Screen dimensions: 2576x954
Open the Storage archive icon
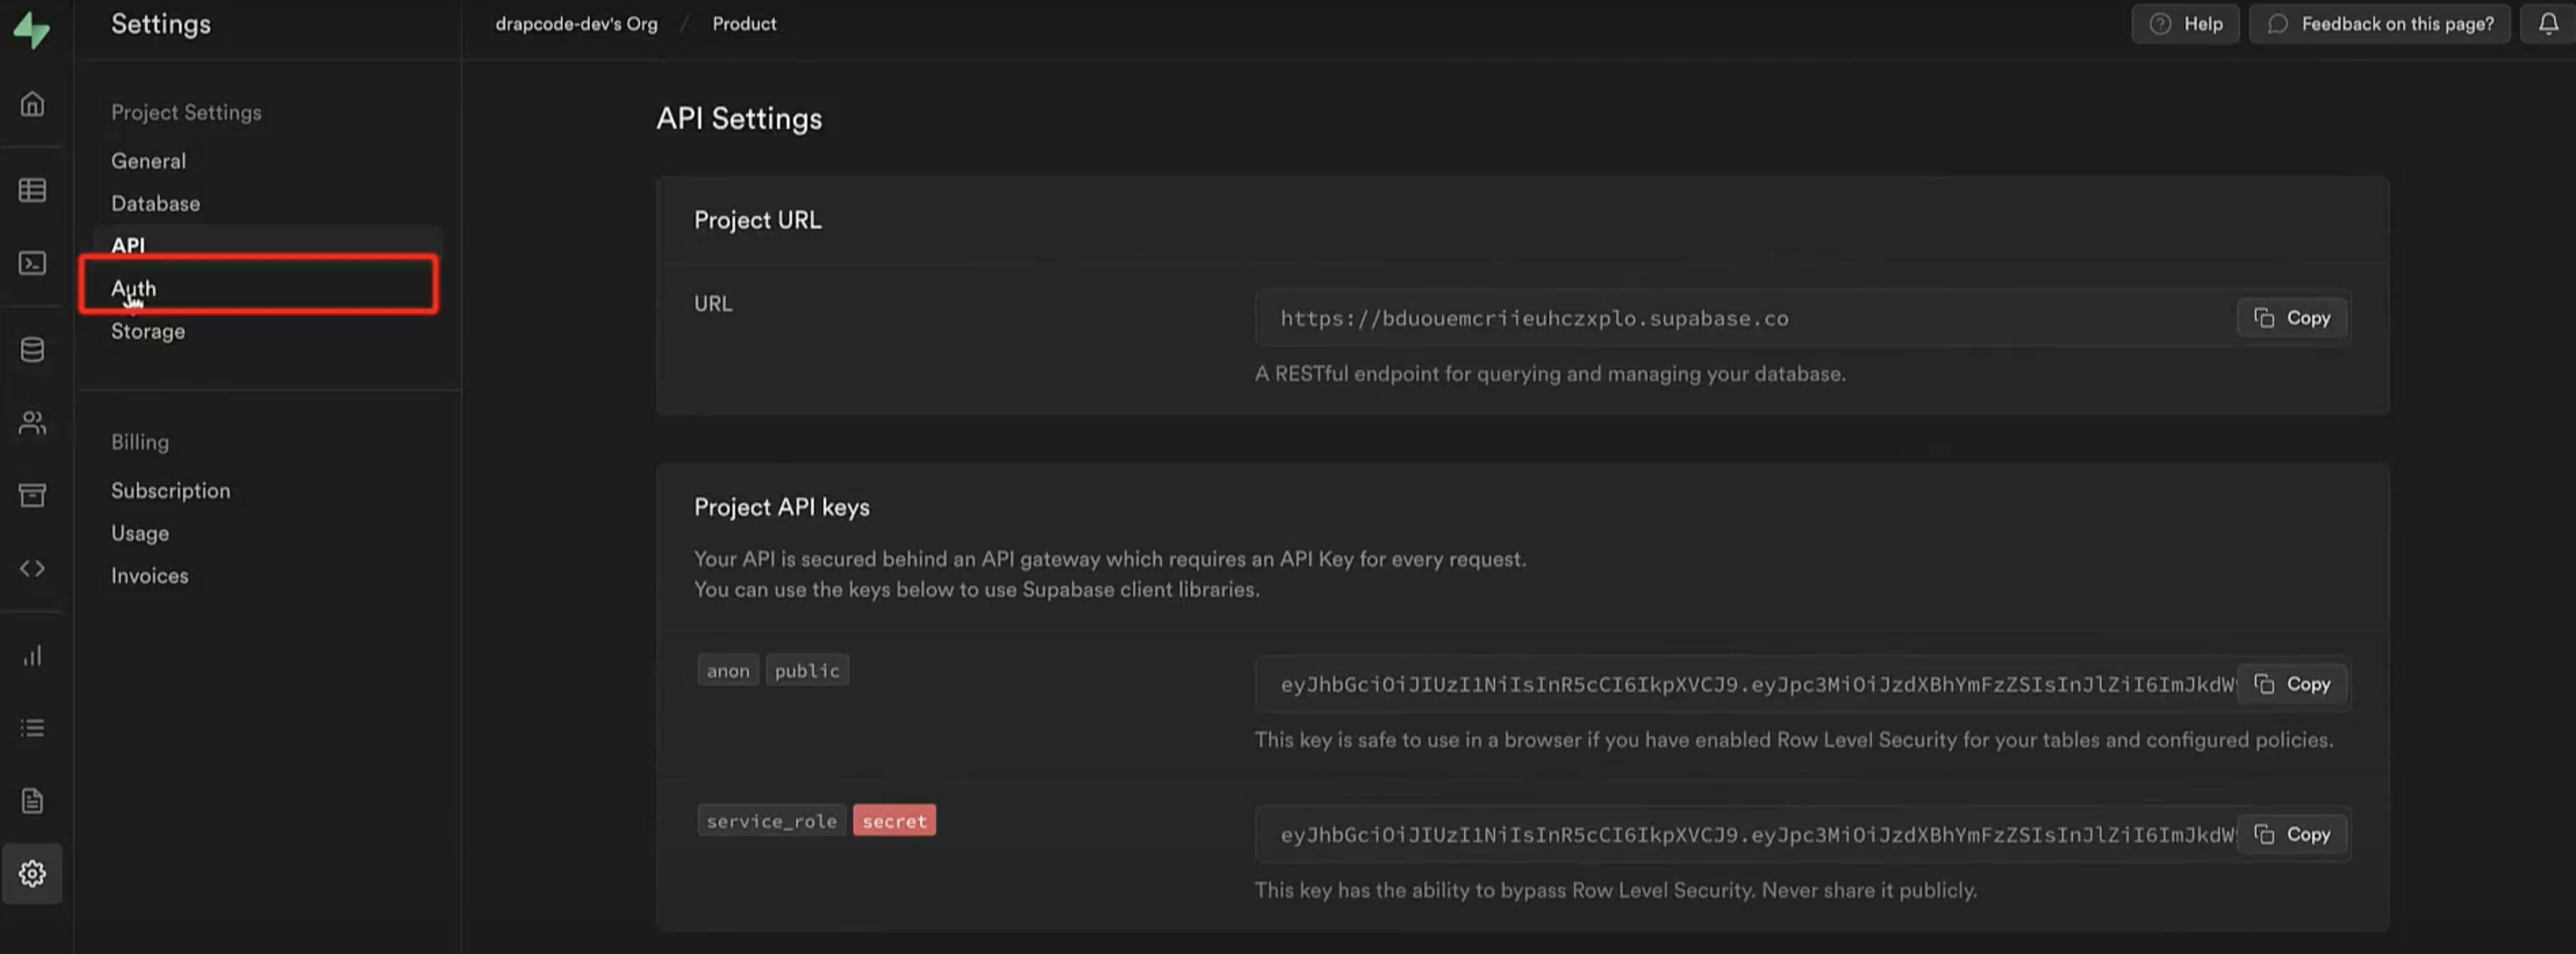(32, 495)
